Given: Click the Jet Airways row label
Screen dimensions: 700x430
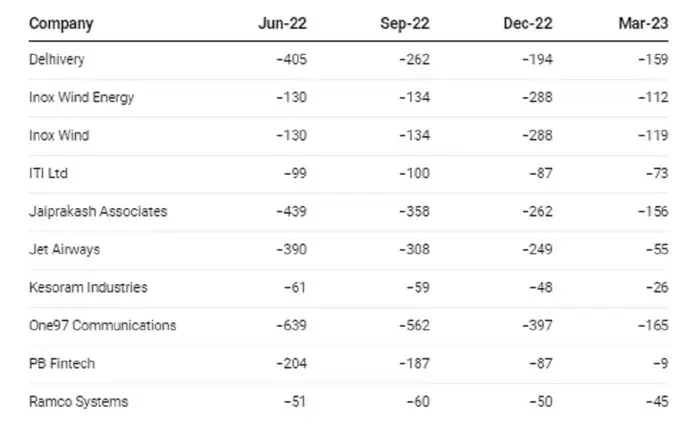Looking at the screenshot, I should pyautogui.click(x=65, y=250).
